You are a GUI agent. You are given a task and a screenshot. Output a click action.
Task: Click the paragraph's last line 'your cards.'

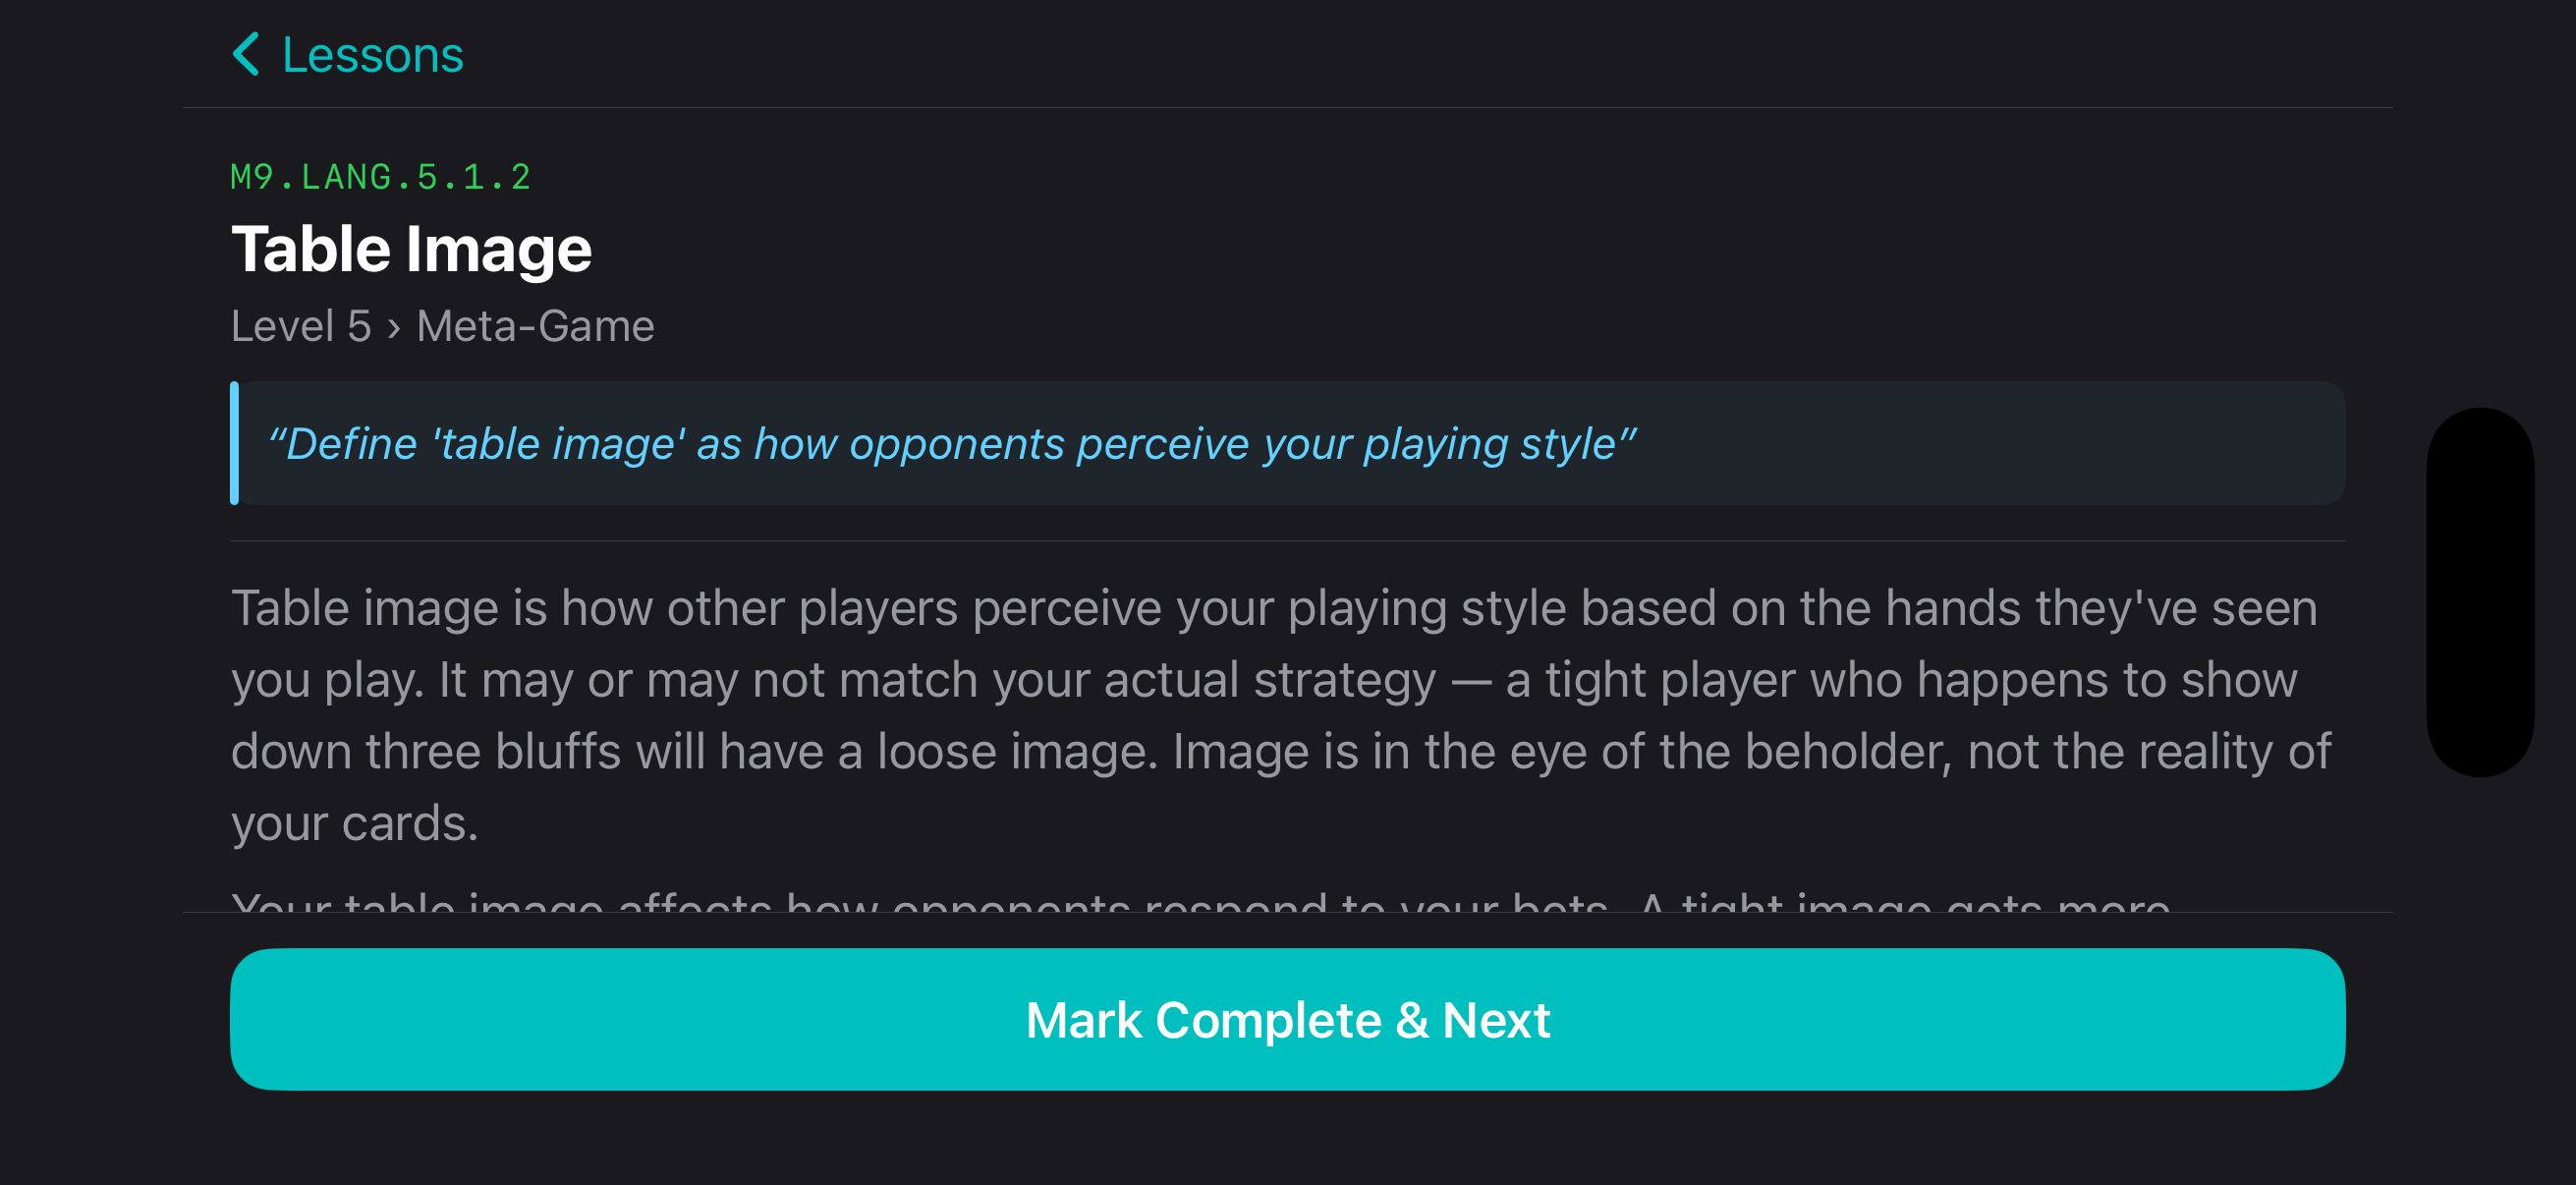tap(355, 824)
